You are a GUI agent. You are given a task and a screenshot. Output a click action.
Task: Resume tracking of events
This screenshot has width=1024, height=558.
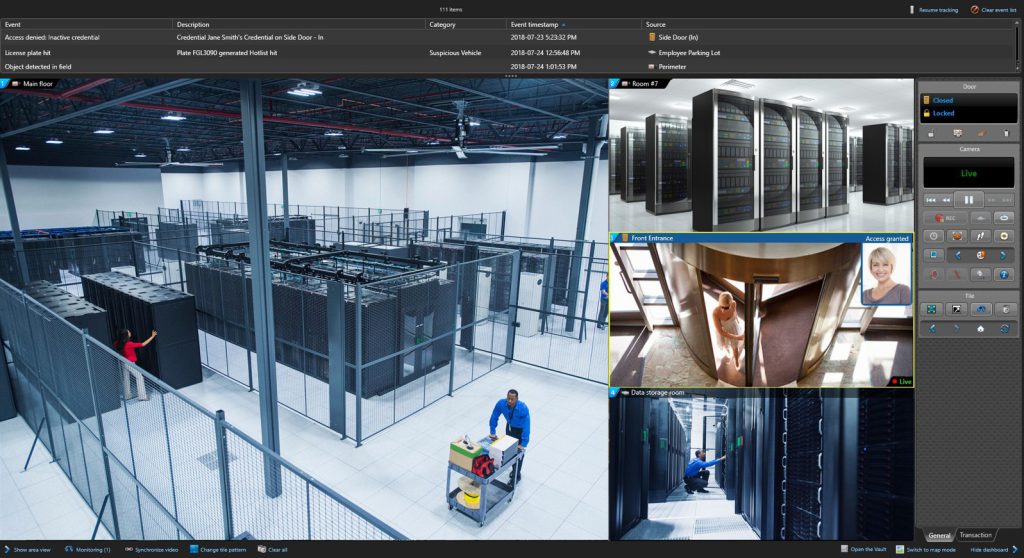coord(933,9)
